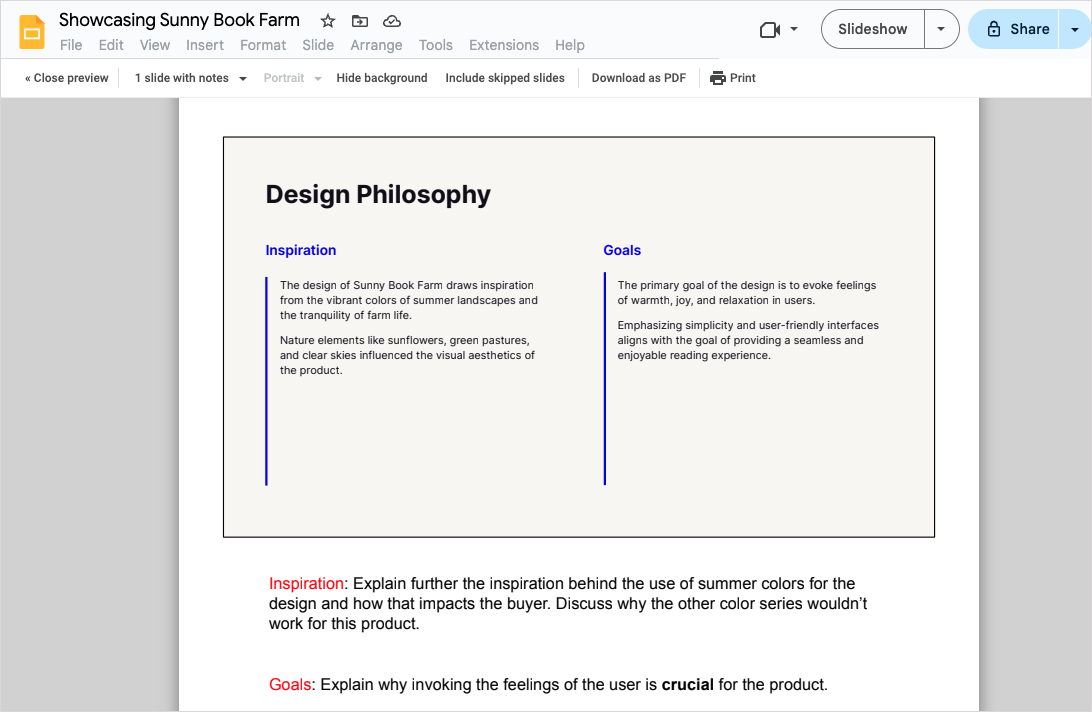
Task: Click the printer icon next to Print
Action: pyautogui.click(x=717, y=78)
